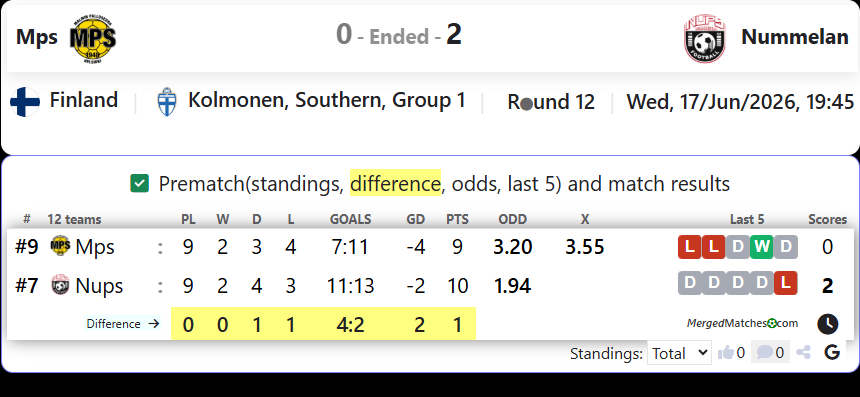This screenshot has width=860, height=397.
Task: Click the thumbs-up like icon
Action: [726, 353]
